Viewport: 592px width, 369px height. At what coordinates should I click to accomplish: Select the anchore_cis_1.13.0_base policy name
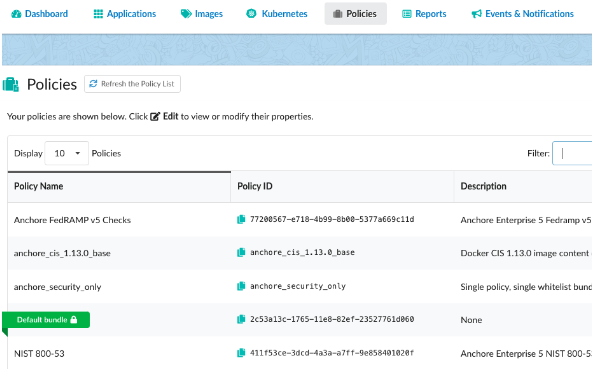(62, 253)
